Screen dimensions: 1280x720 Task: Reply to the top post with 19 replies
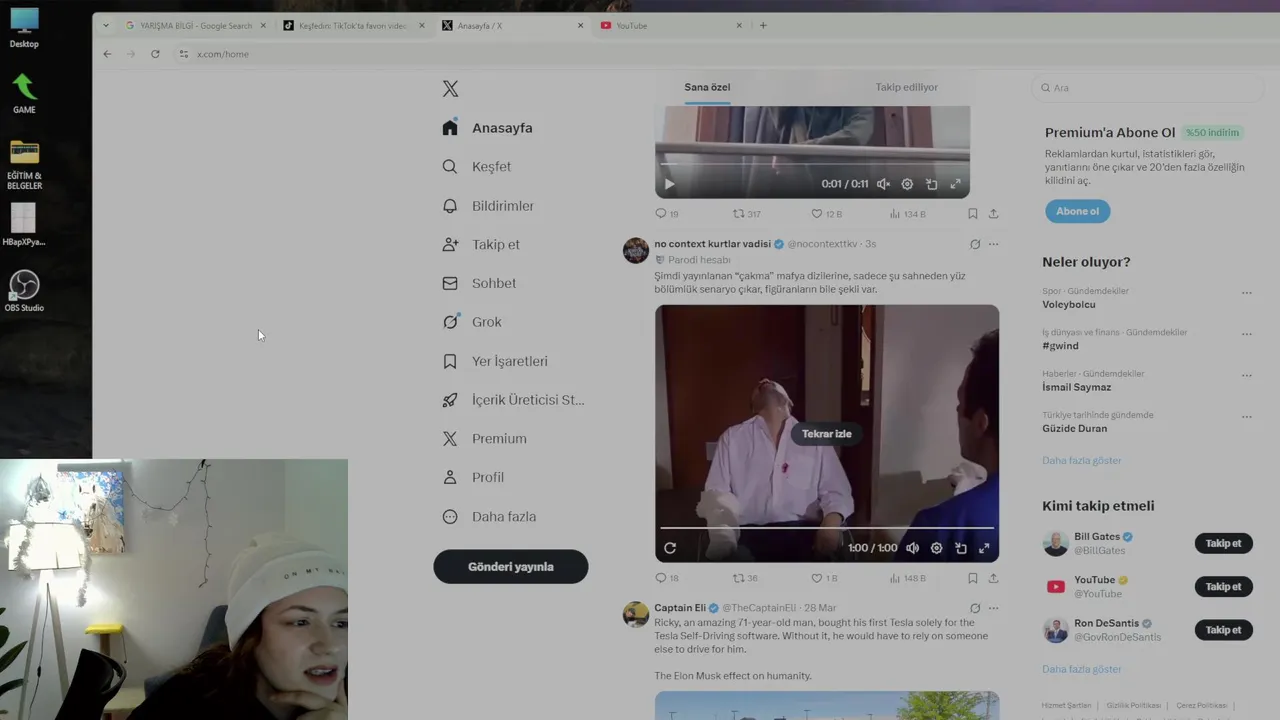click(x=666, y=214)
